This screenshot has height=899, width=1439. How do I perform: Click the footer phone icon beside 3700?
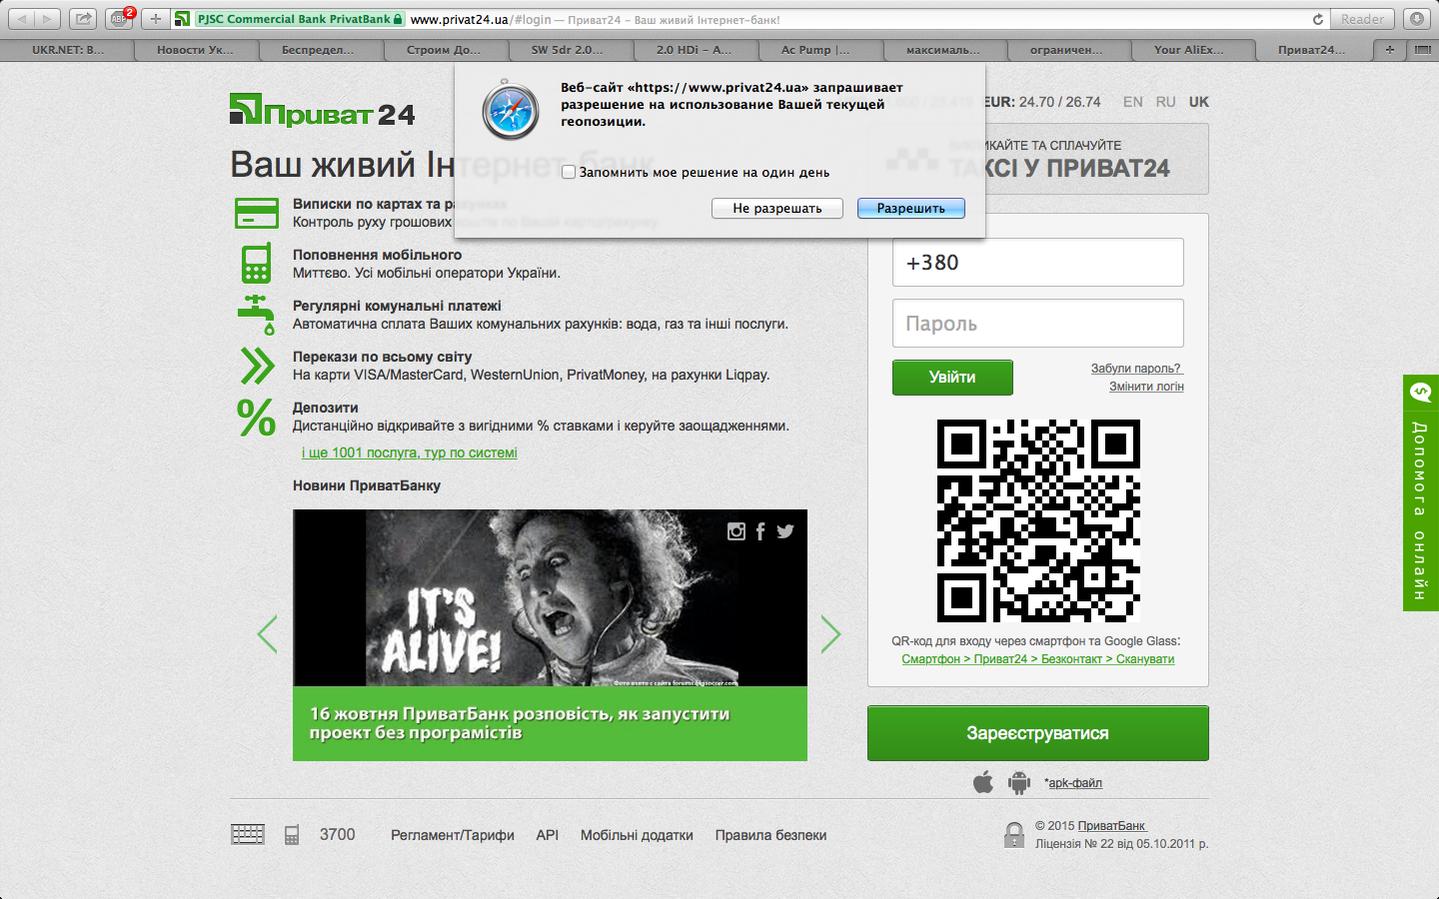(292, 834)
